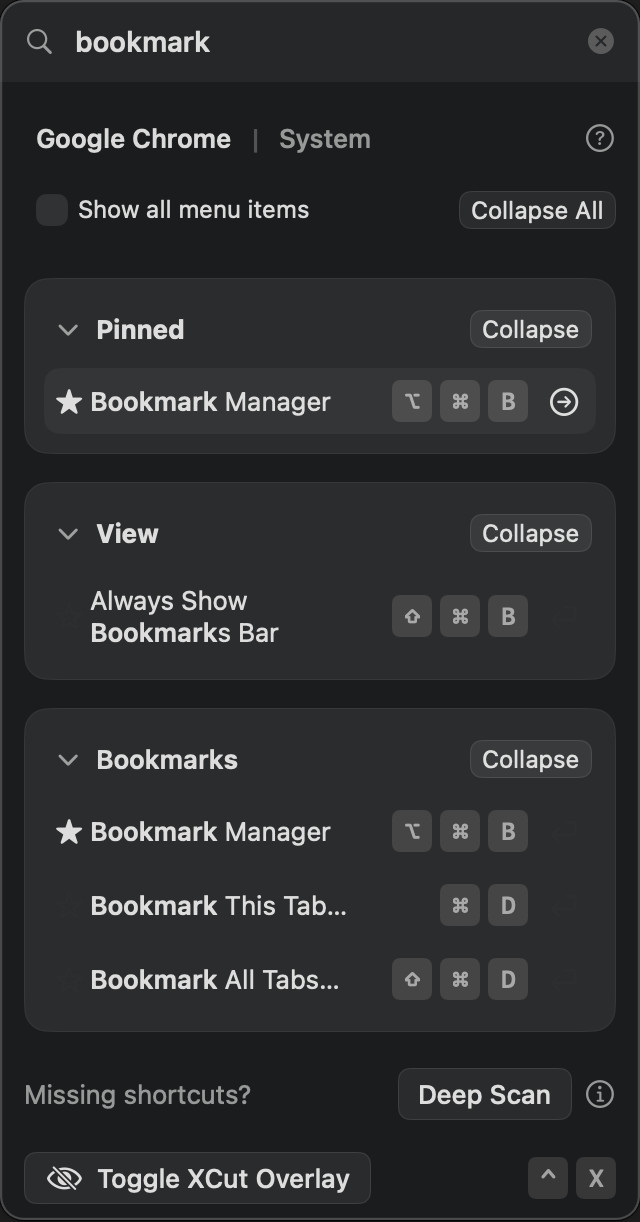Open the Deep Scan info icon
Screen dimensions: 640x1222
(599, 1094)
